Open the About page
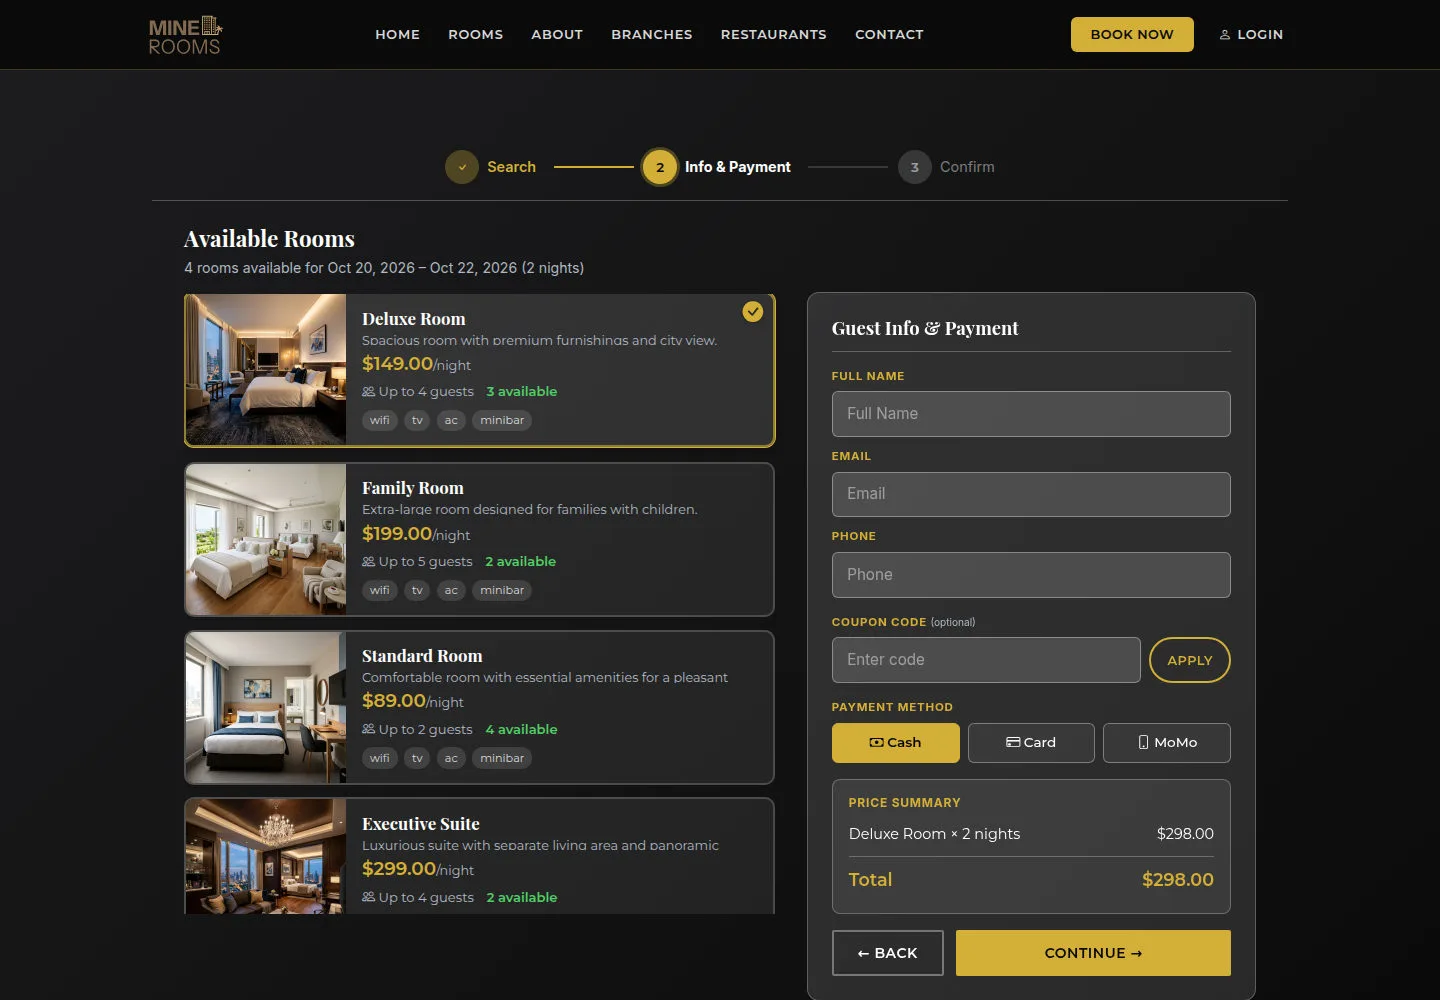This screenshot has width=1440, height=1000. [557, 35]
